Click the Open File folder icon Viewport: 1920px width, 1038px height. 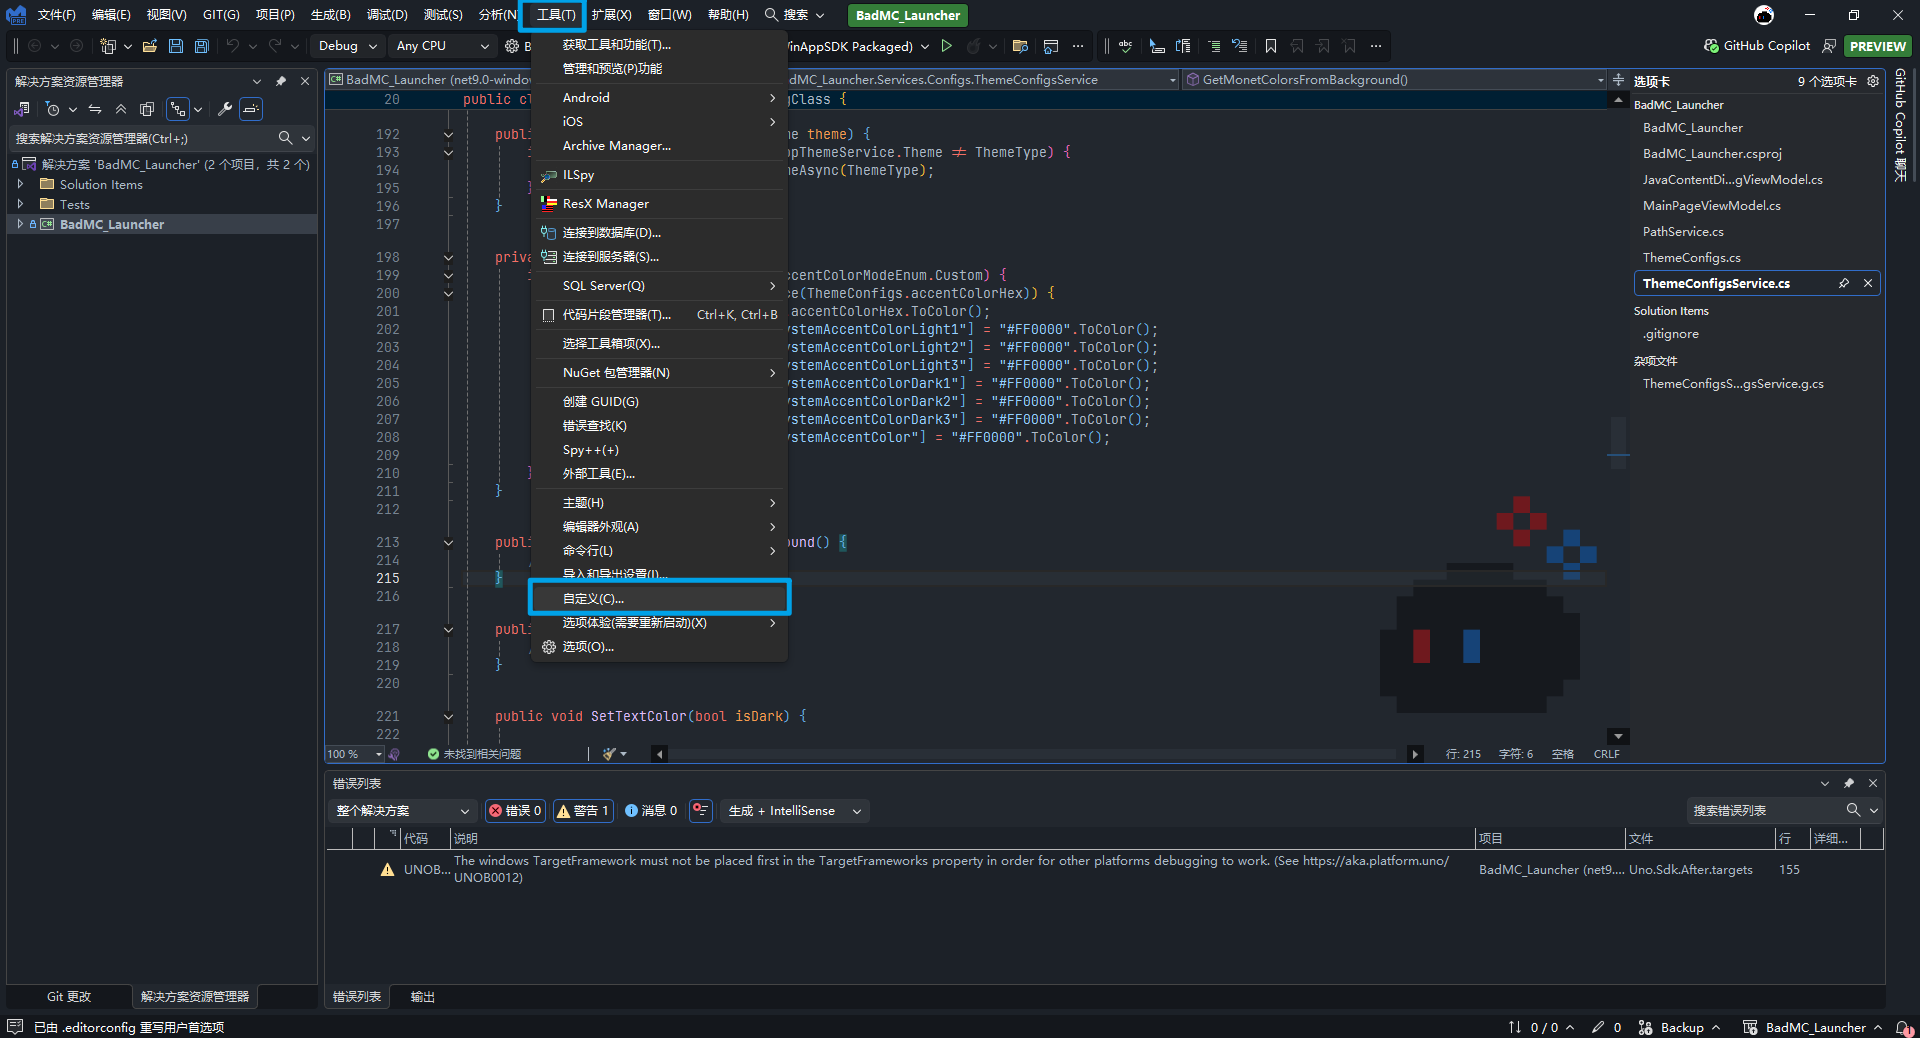(150, 46)
